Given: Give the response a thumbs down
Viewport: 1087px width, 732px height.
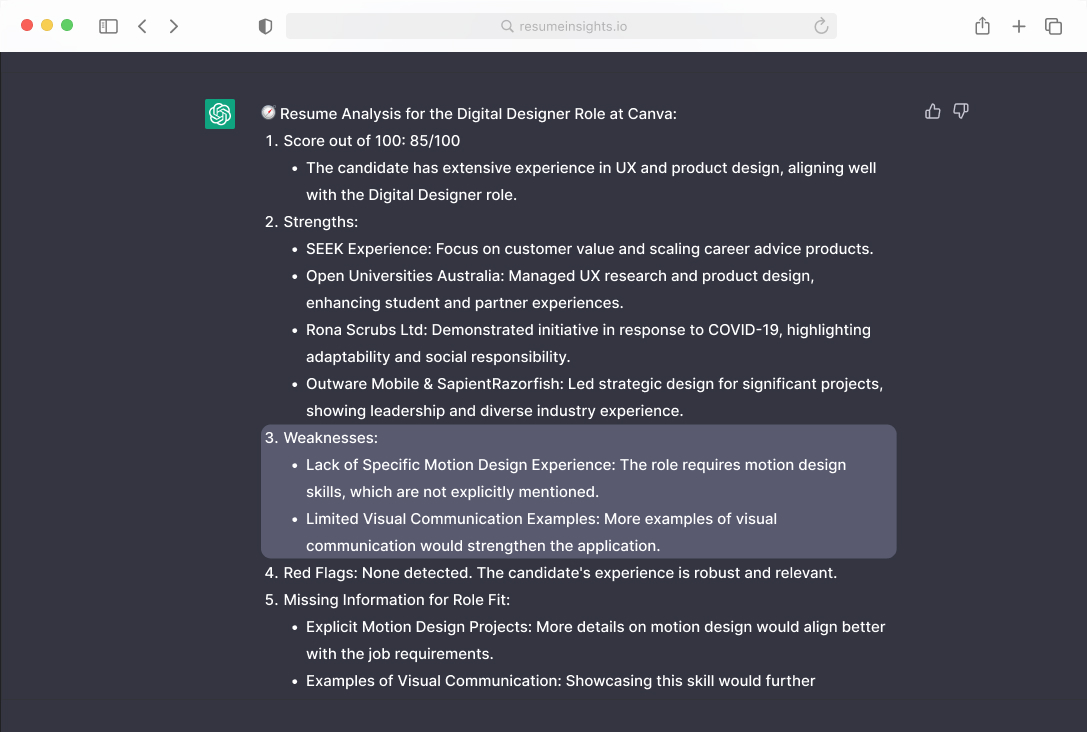Looking at the screenshot, I should pos(961,111).
